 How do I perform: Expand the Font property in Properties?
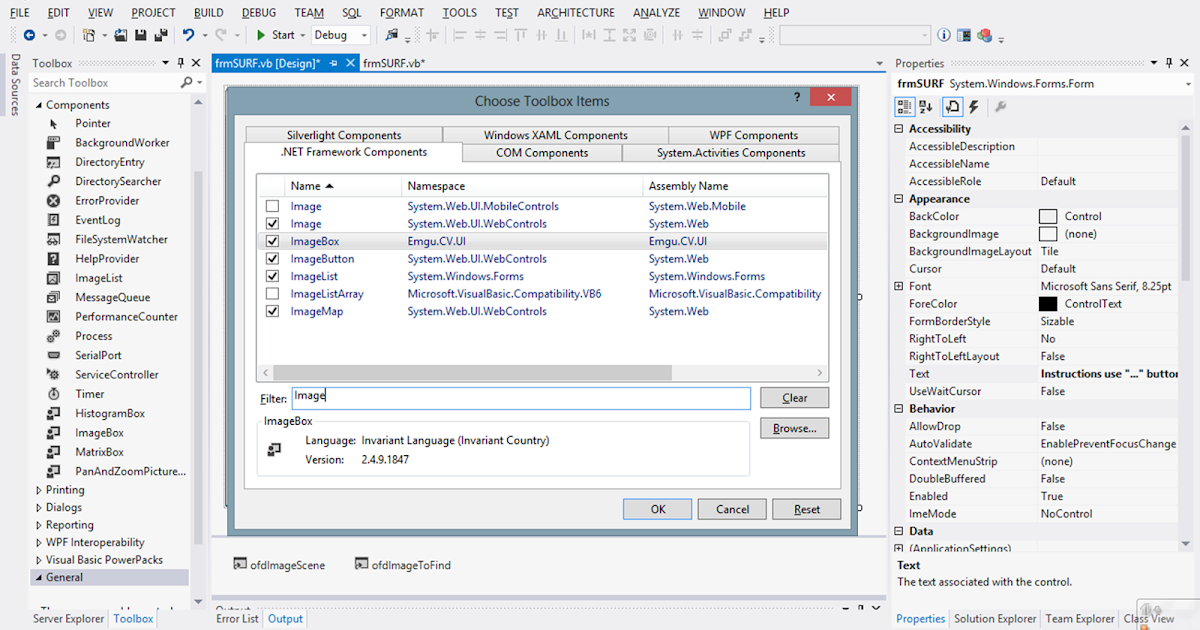pos(899,286)
